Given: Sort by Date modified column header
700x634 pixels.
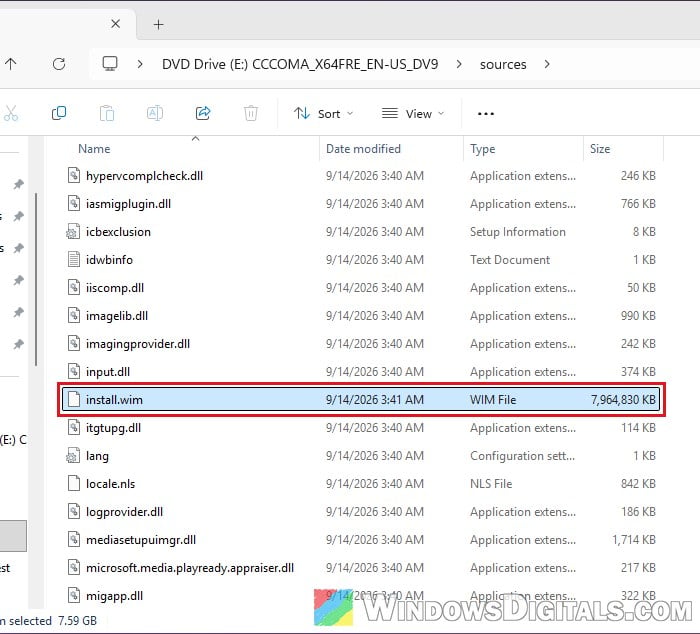Looking at the screenshot, I should tap(363, 149).
